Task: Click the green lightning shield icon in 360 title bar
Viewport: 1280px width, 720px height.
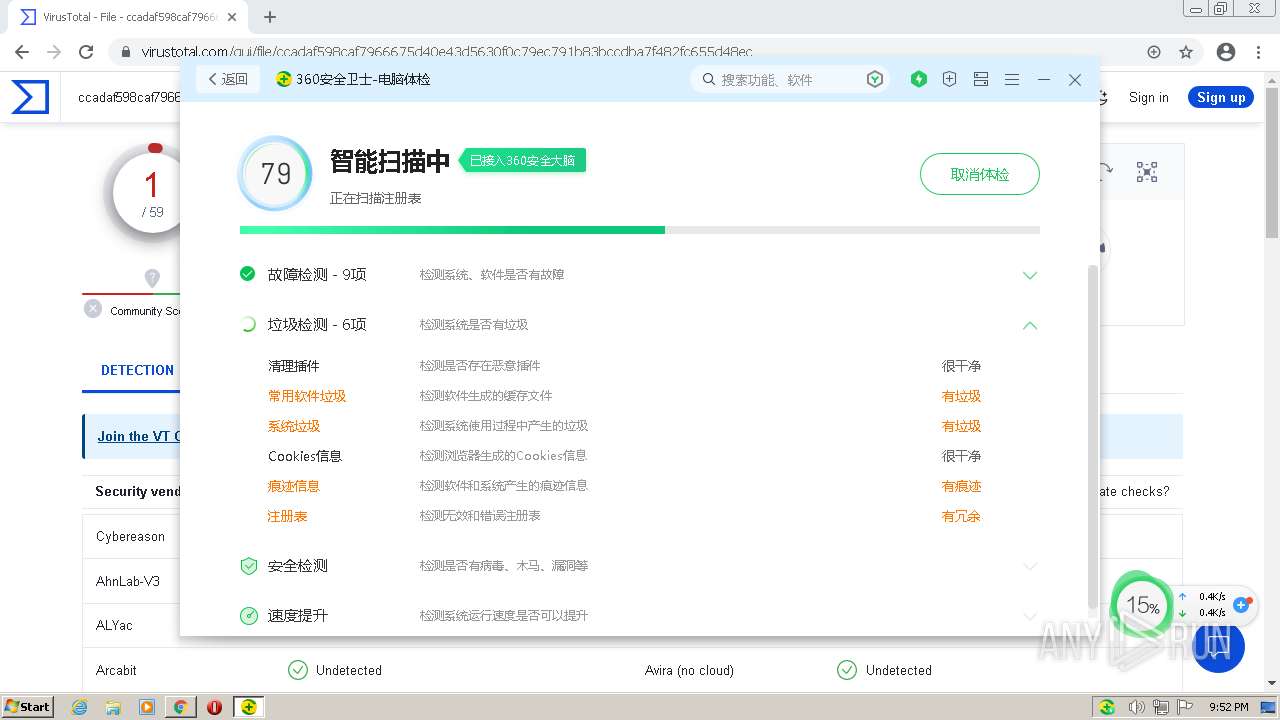Action: point(919,79)
